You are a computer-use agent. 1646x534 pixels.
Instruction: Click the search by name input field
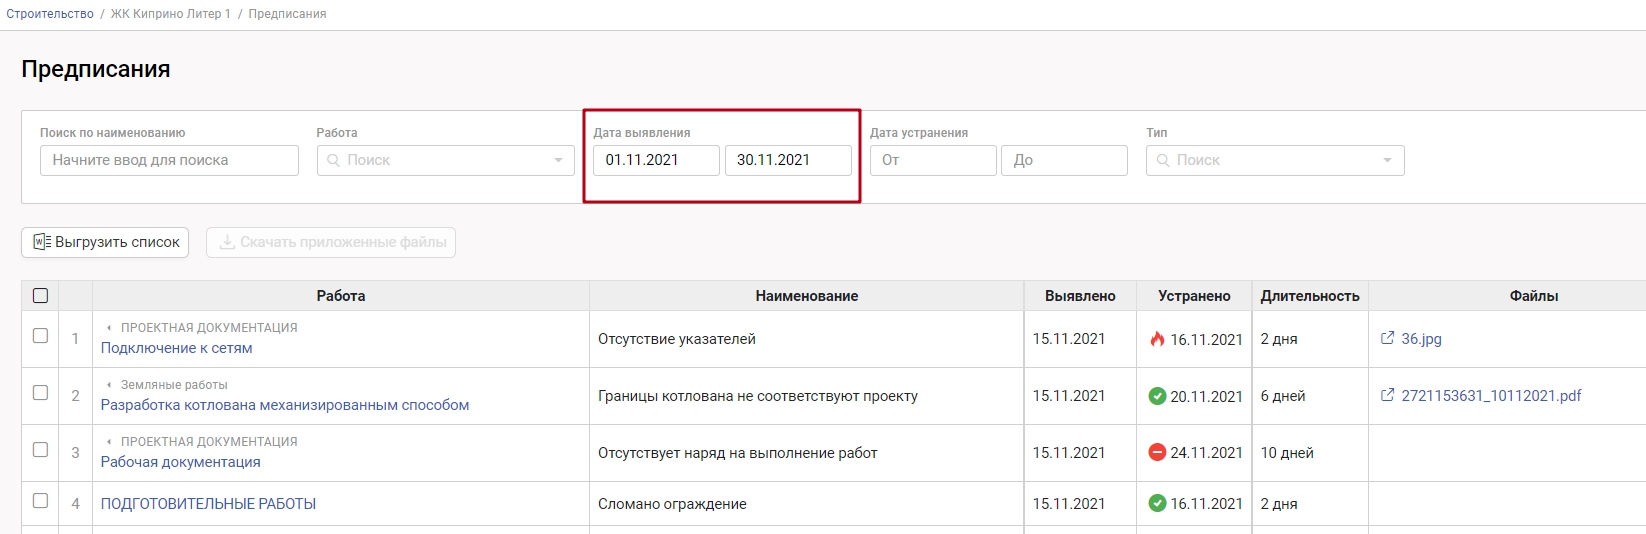[169, 160]
